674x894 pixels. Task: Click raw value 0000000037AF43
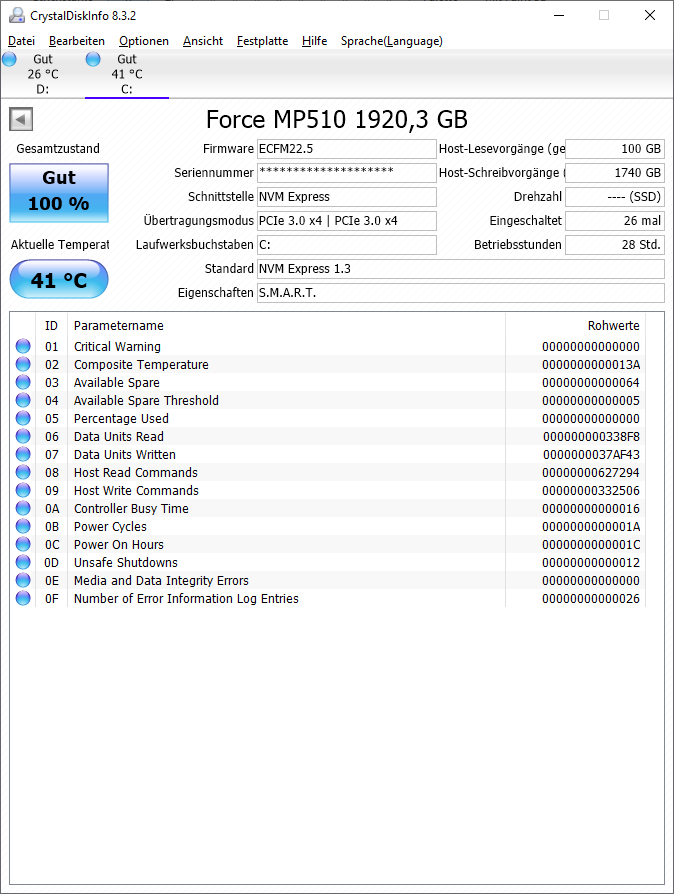591,454
